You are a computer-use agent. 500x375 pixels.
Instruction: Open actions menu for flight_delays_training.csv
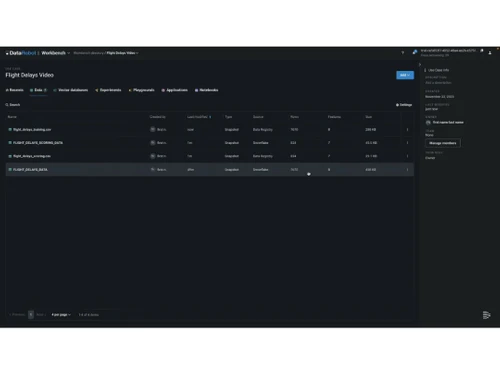[x=407, y=129]
